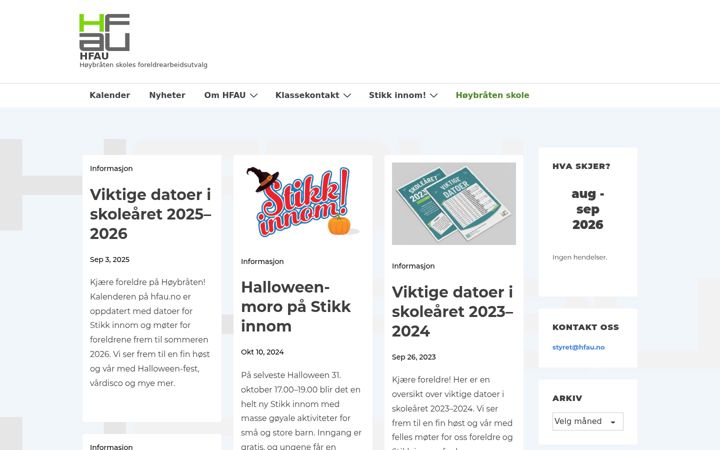Open the Klassekontakt menu item

pyautogui.click(x=307, y=96)
